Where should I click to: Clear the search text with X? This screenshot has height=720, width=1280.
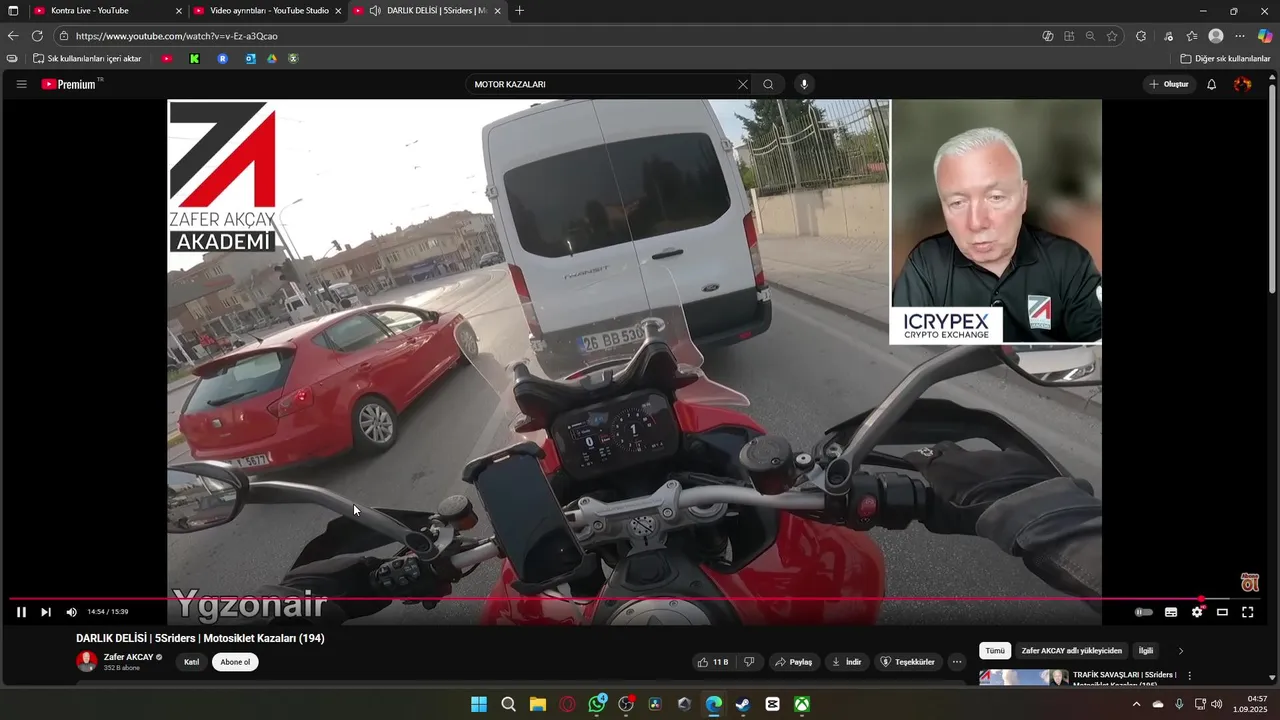742,84
